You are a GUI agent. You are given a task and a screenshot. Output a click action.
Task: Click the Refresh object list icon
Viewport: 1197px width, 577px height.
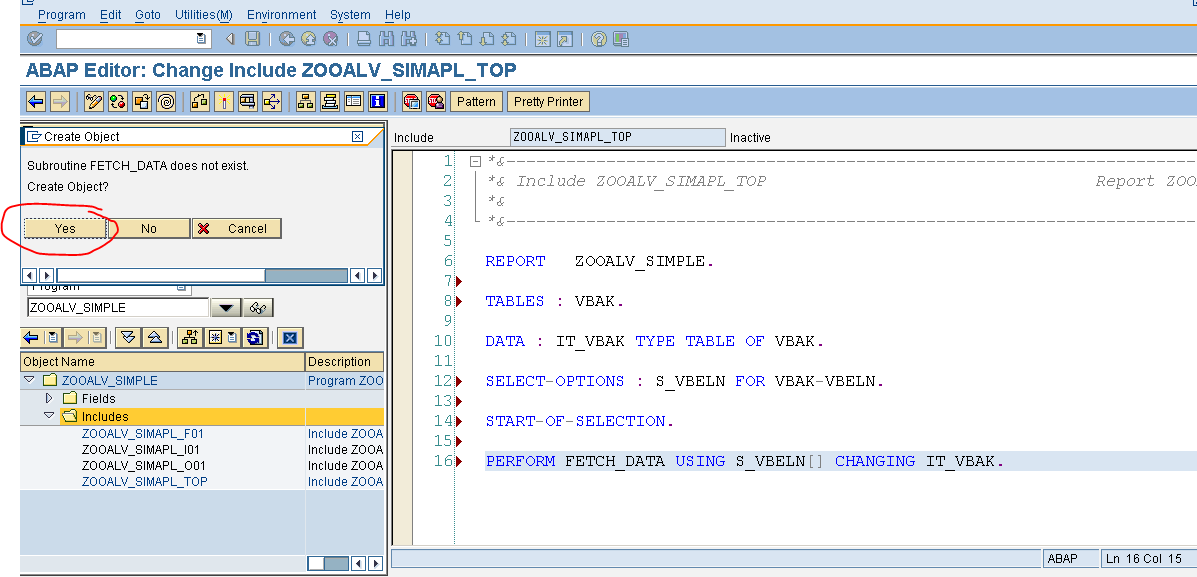tap(255, 337)
